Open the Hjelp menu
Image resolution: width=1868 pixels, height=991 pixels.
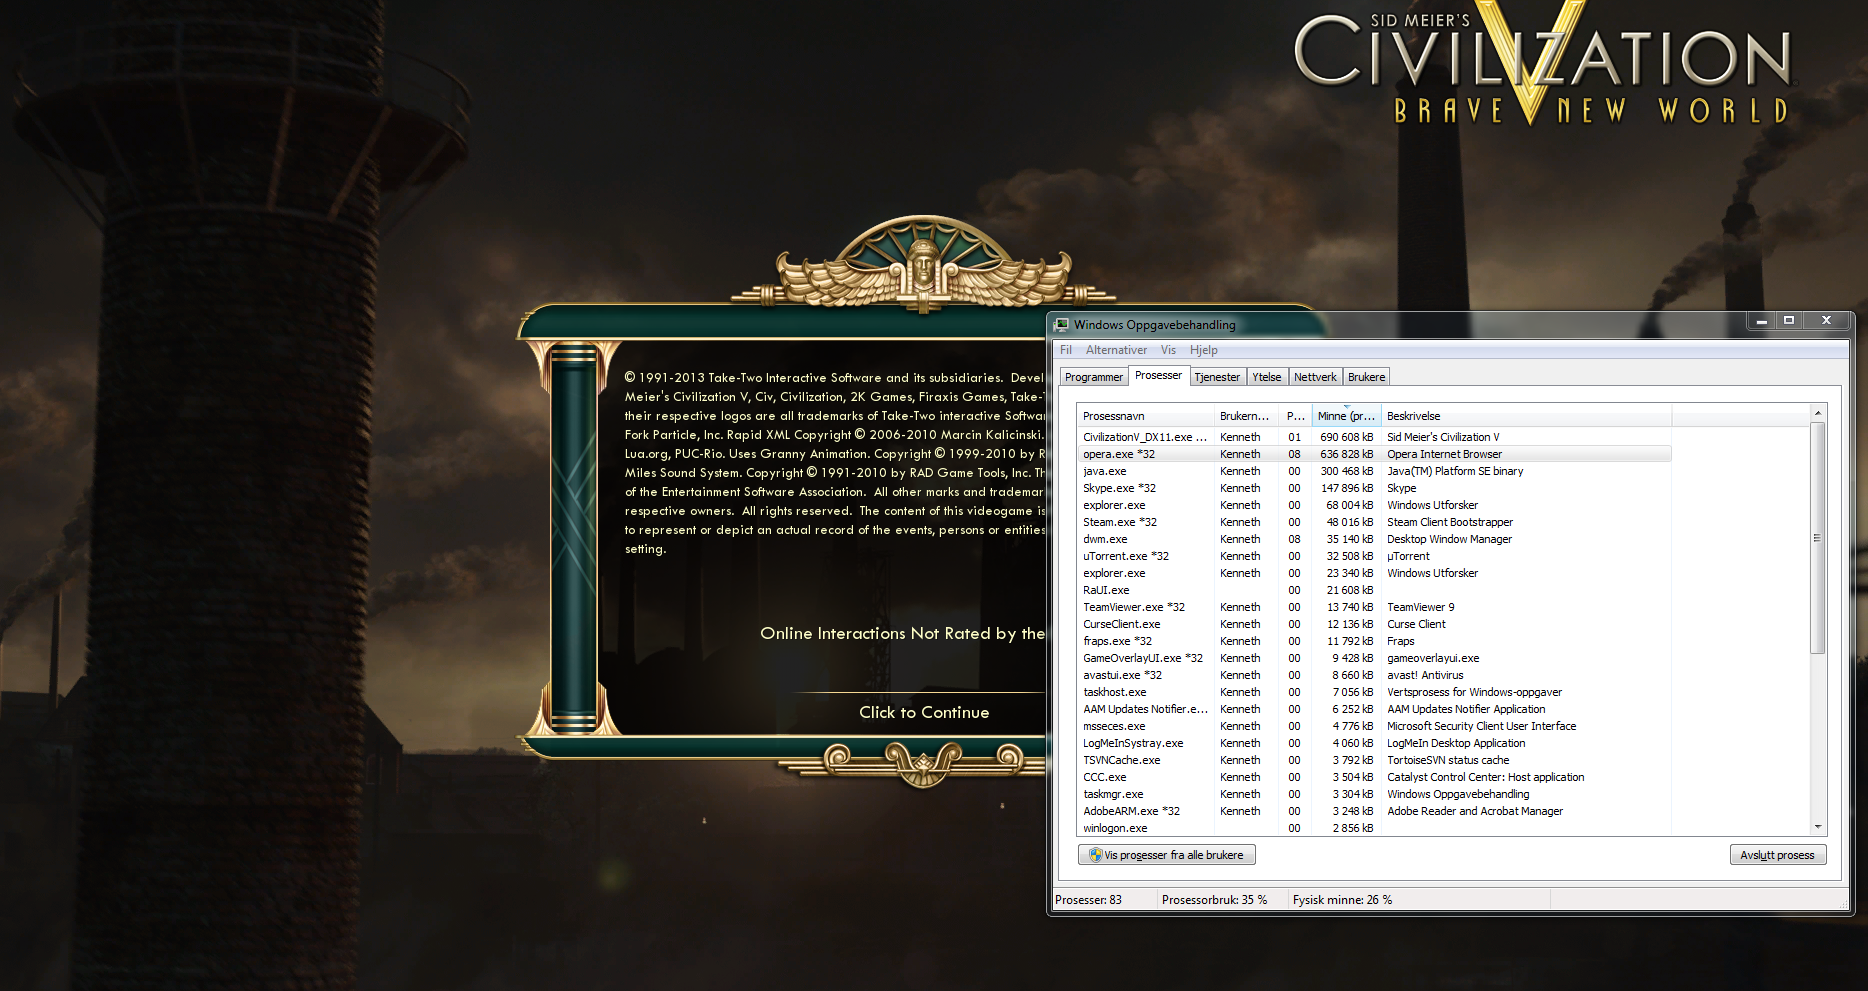pyautogui.click(x=1204, y=350)
